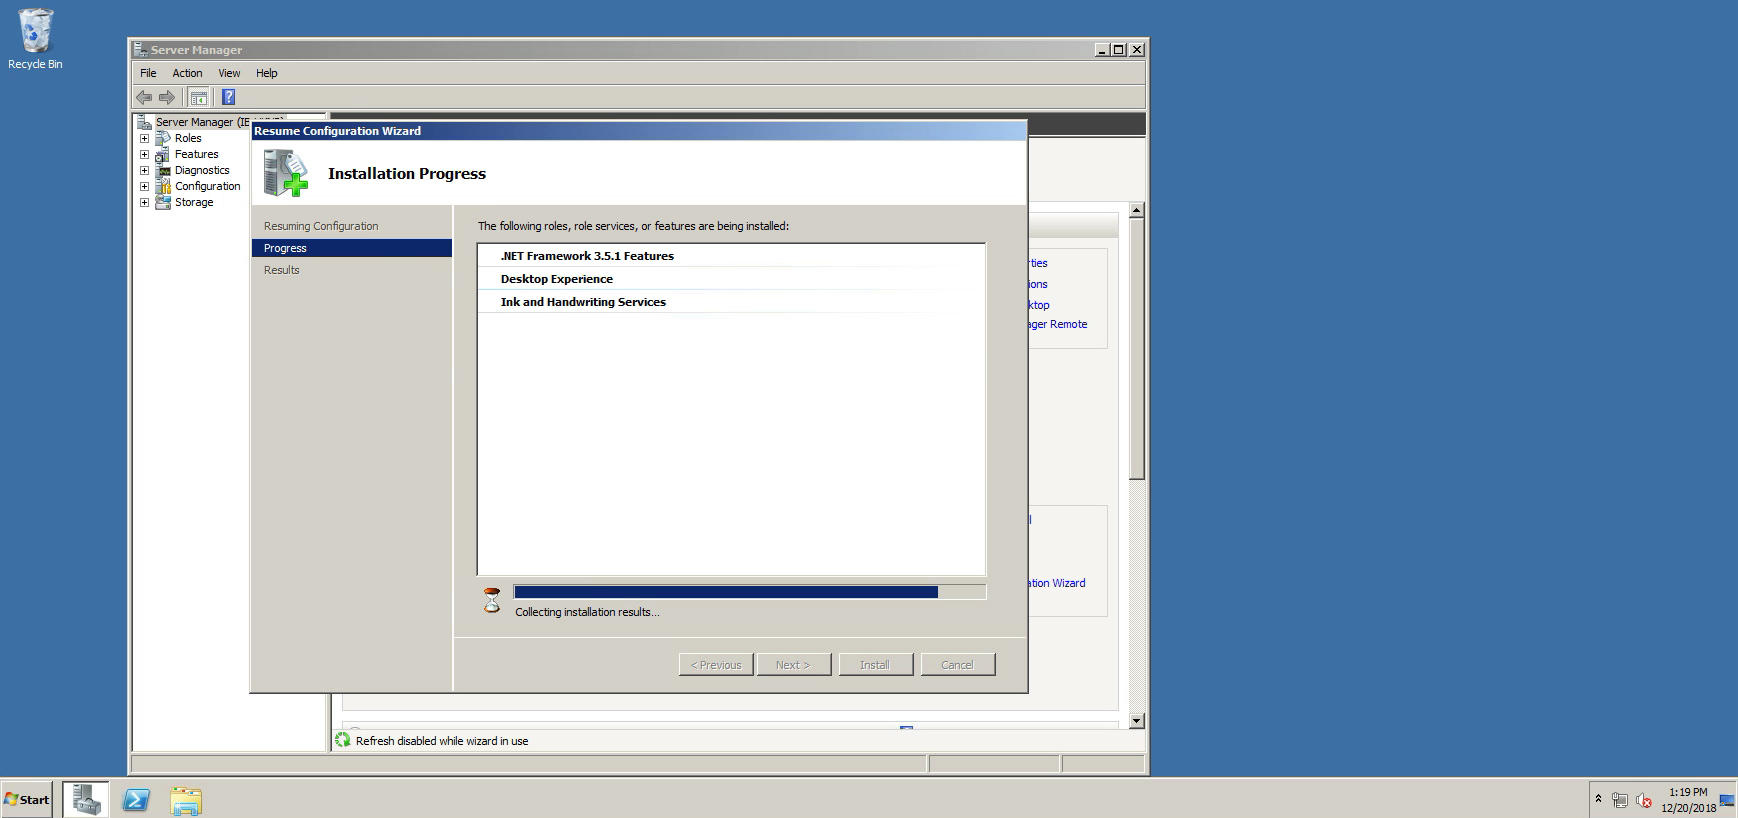The width and height of the screenshot is (1738, 818).
Task: Click 'Refresh disabled while wizard in use' text
Action: click(442, 741)
